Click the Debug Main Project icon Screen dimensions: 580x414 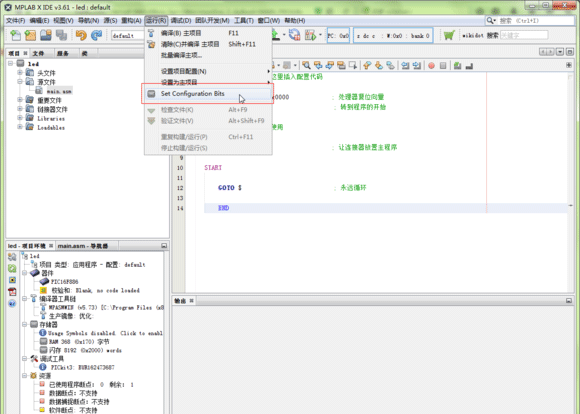pyautogui.click(x=310, y=35)
